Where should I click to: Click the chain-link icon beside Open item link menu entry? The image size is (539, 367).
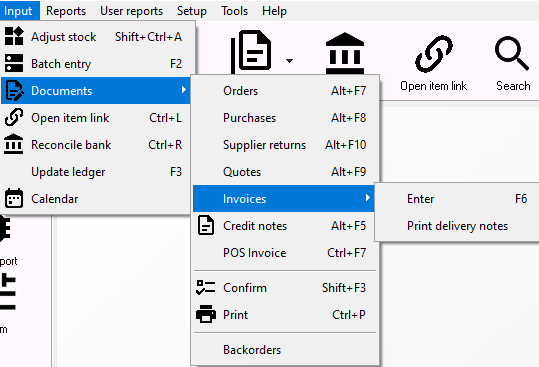(x=14, y=118)
